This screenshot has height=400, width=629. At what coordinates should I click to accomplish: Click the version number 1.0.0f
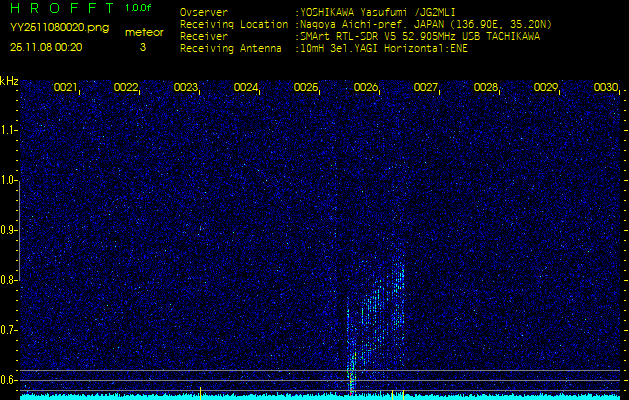[138, 8]
